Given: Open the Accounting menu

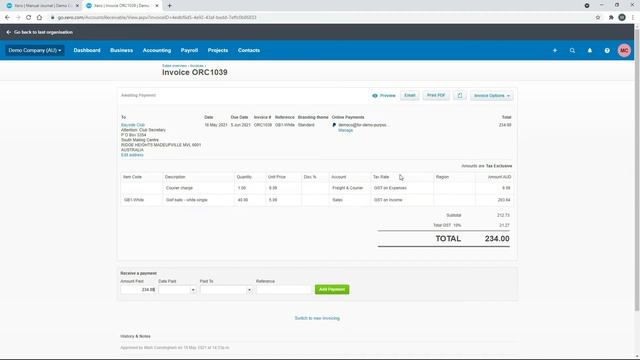Looking at the screenshot, I should [x=157, y=50].
